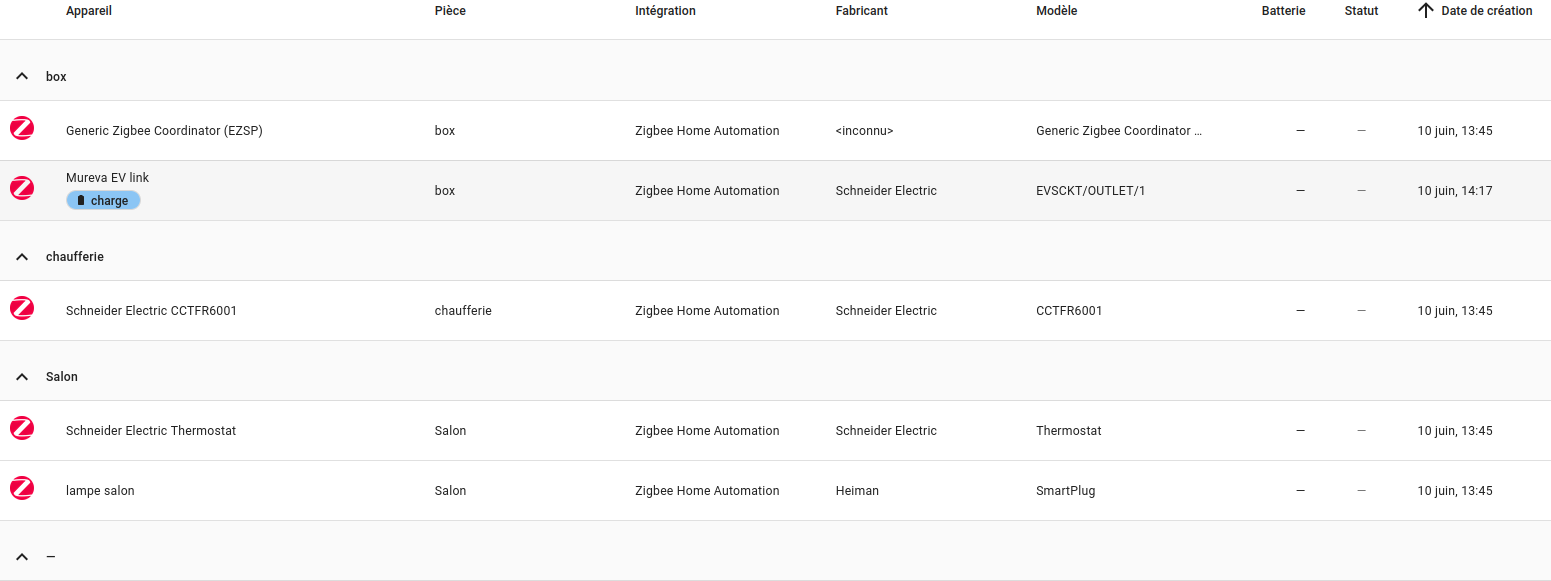The image size is (1551, 581).
Task: Open Generic Zigbee Coordinator (EZSP) device
Action: (x=164, y=131)
